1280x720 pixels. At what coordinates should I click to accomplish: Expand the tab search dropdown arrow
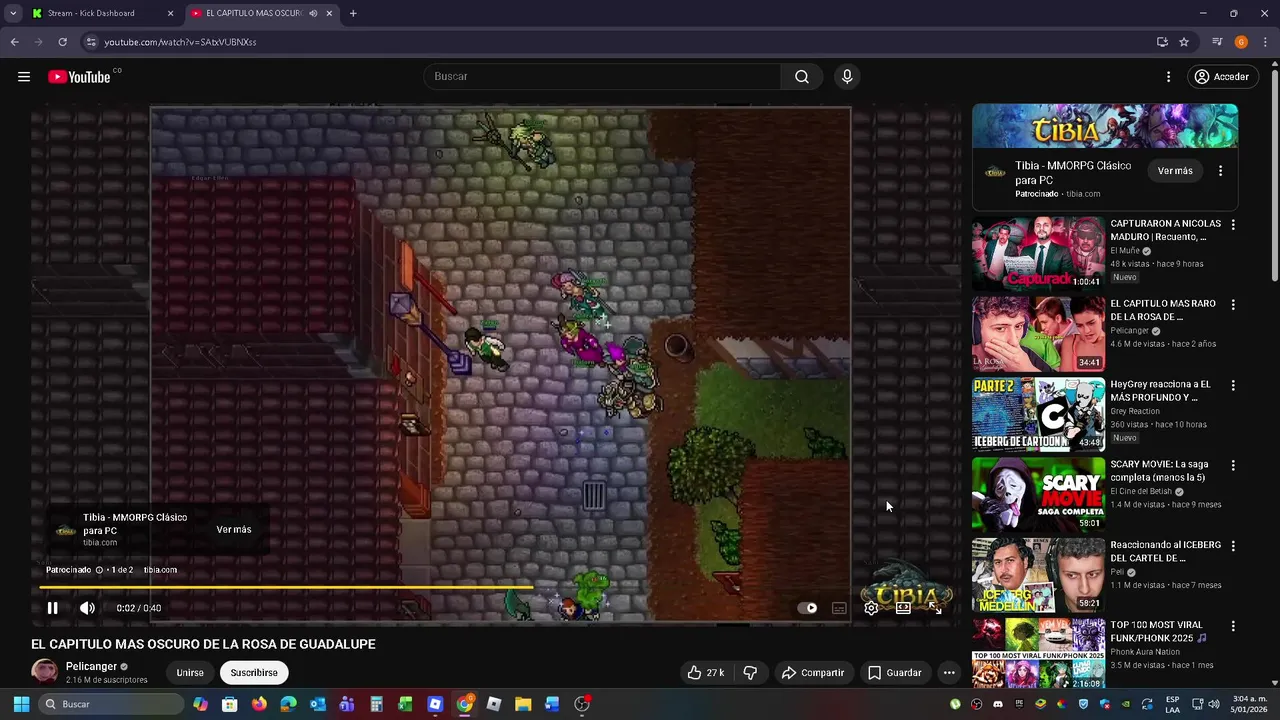pyautogui.click(x=13, y=13)
